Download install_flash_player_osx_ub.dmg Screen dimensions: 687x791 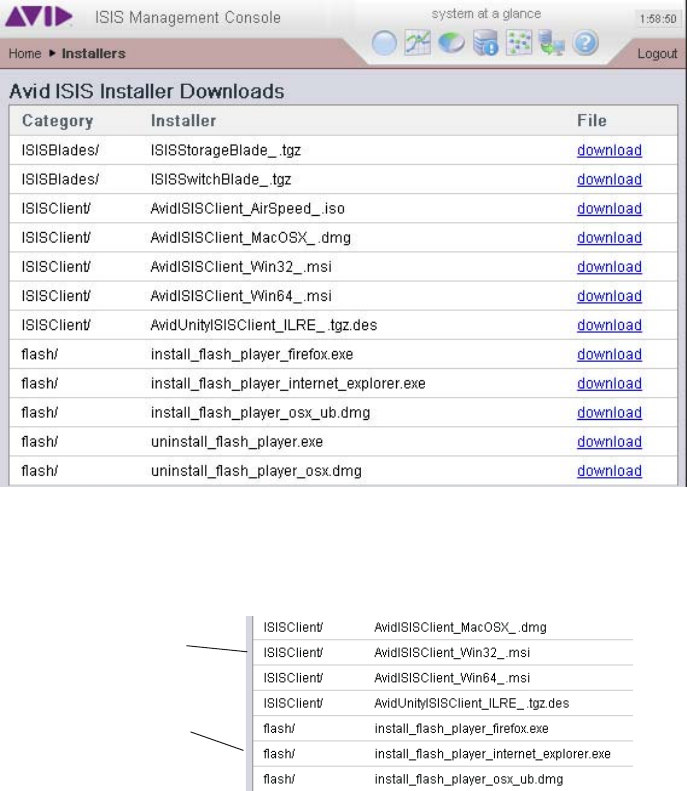[609, 413]
